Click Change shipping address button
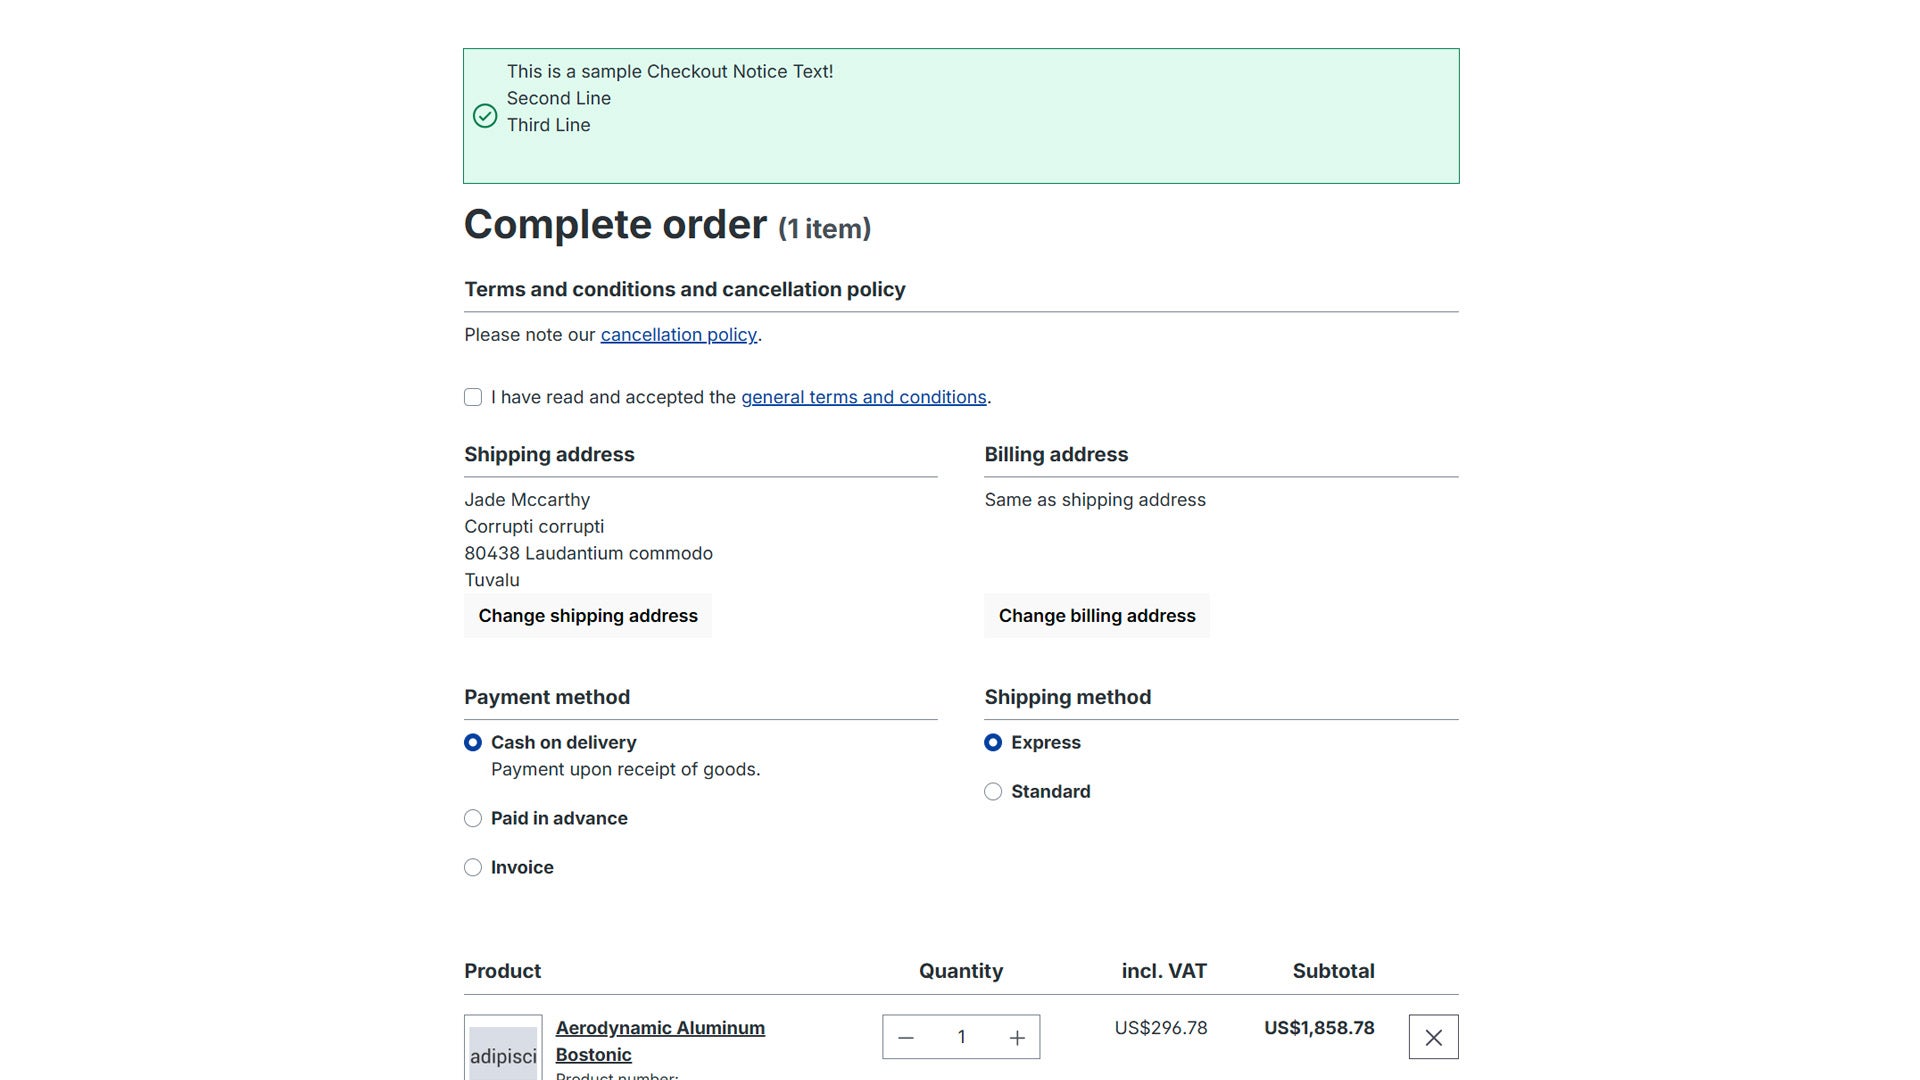 [588, 616]
